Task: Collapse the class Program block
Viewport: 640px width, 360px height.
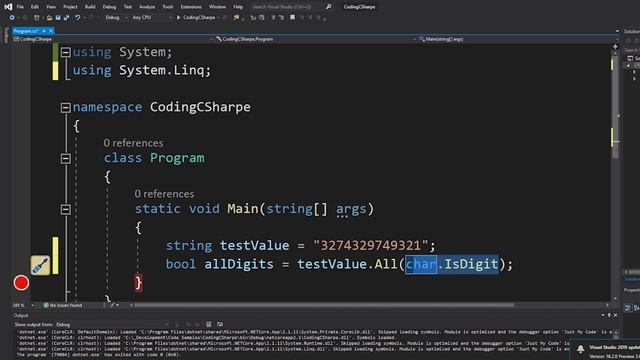Action: 65,158
